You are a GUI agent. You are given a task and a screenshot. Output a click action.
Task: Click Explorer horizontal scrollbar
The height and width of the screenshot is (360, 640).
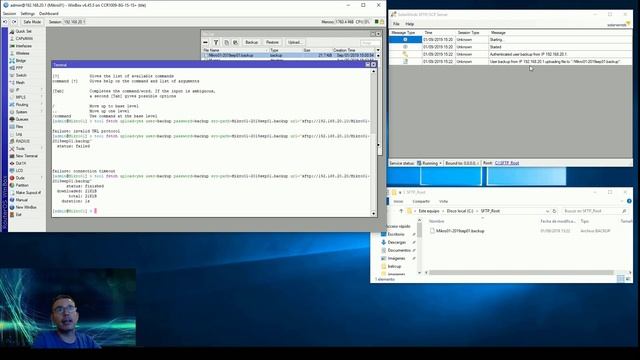click(x=521, y=273)
